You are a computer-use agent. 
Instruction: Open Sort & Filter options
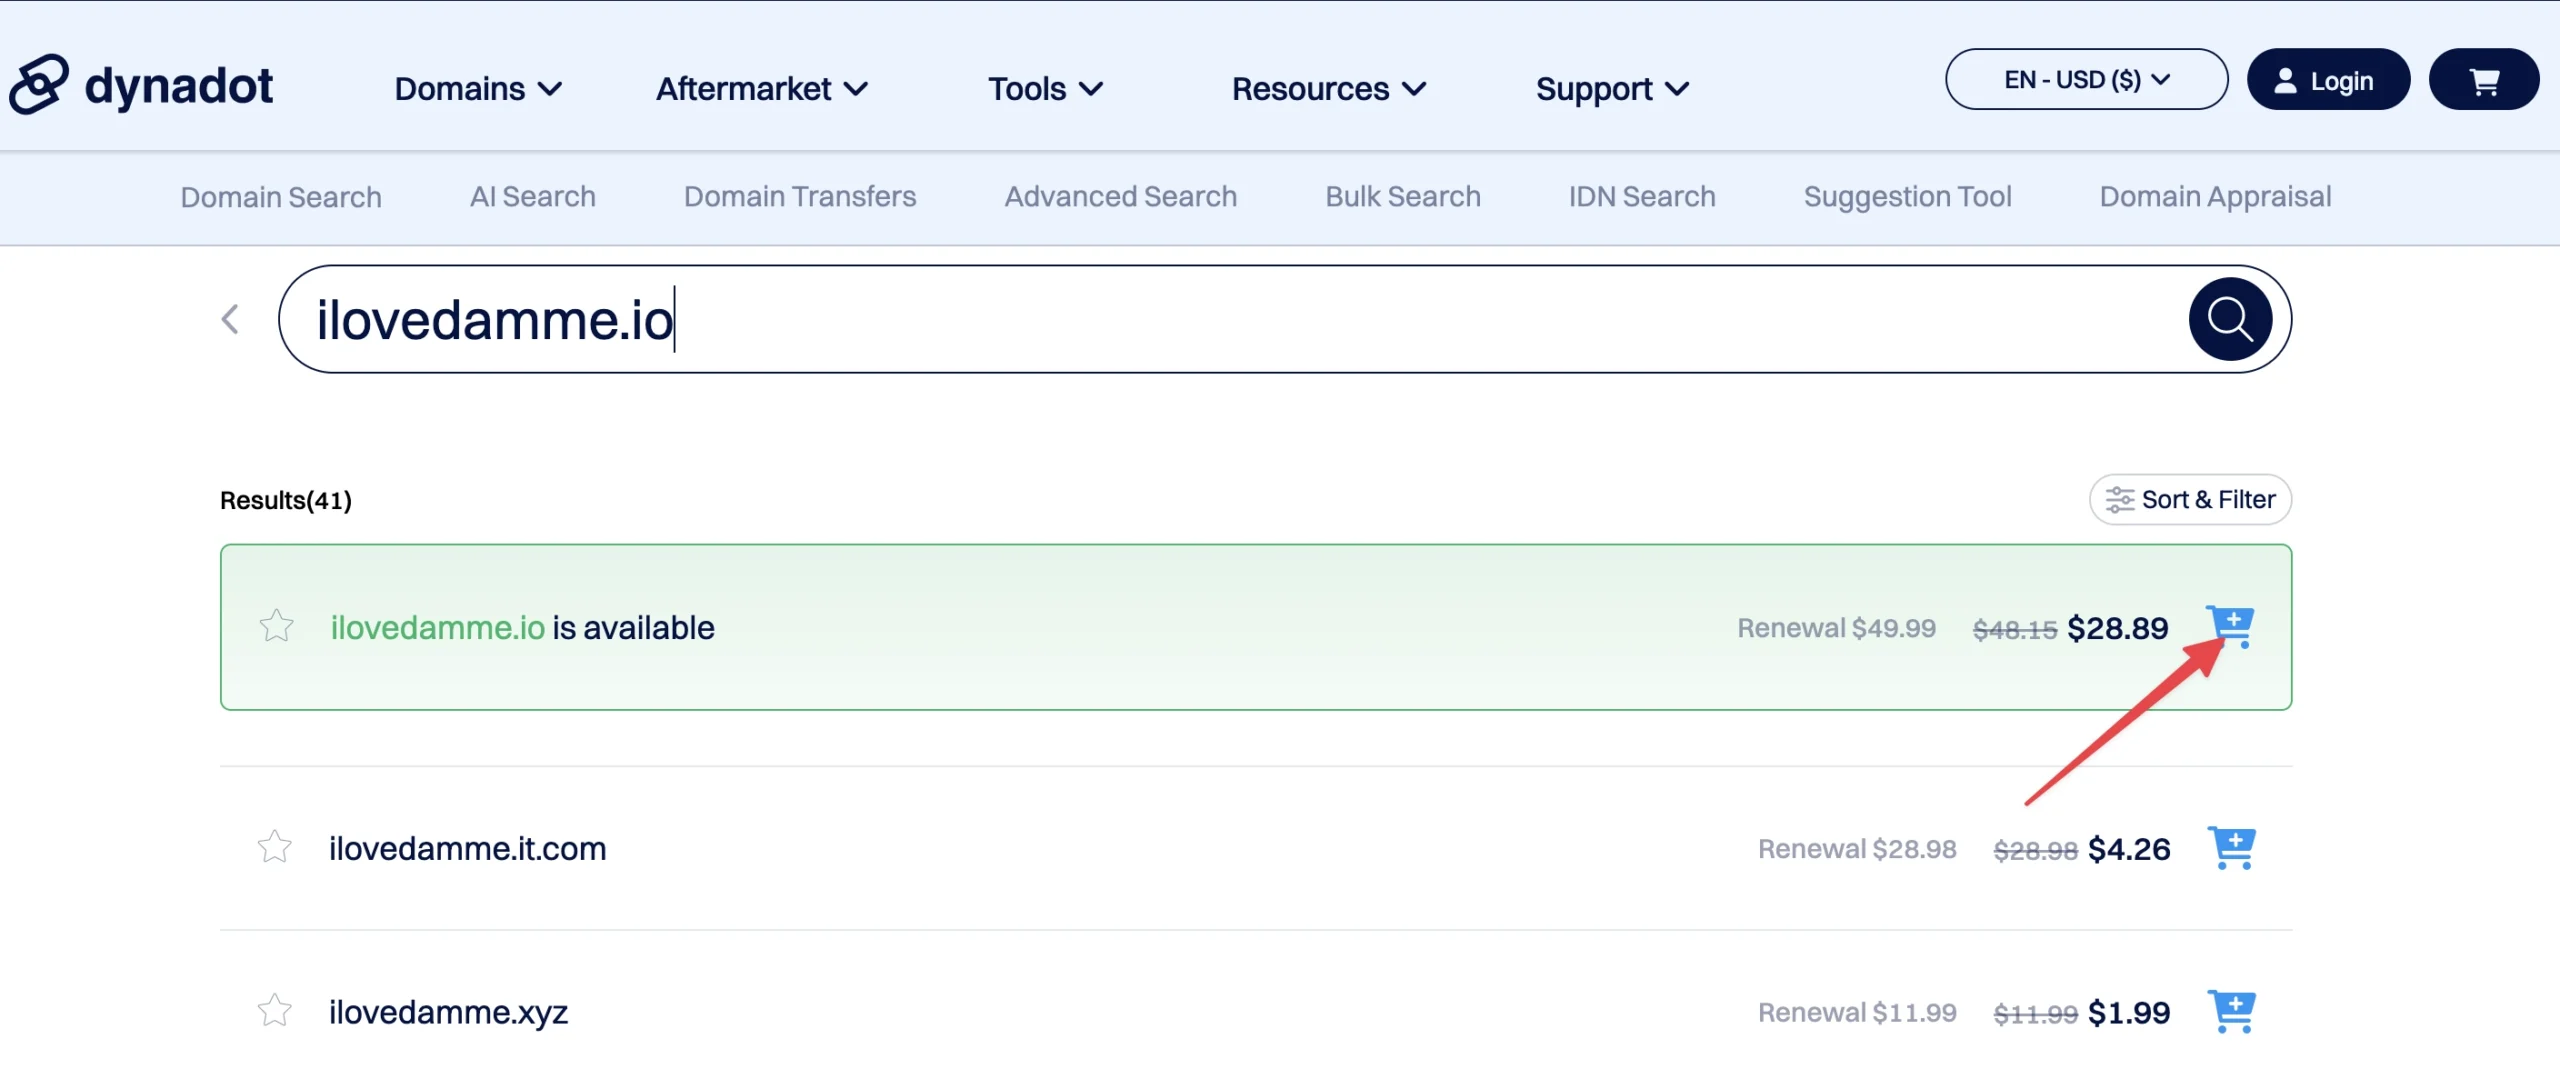pos(2190,500)
